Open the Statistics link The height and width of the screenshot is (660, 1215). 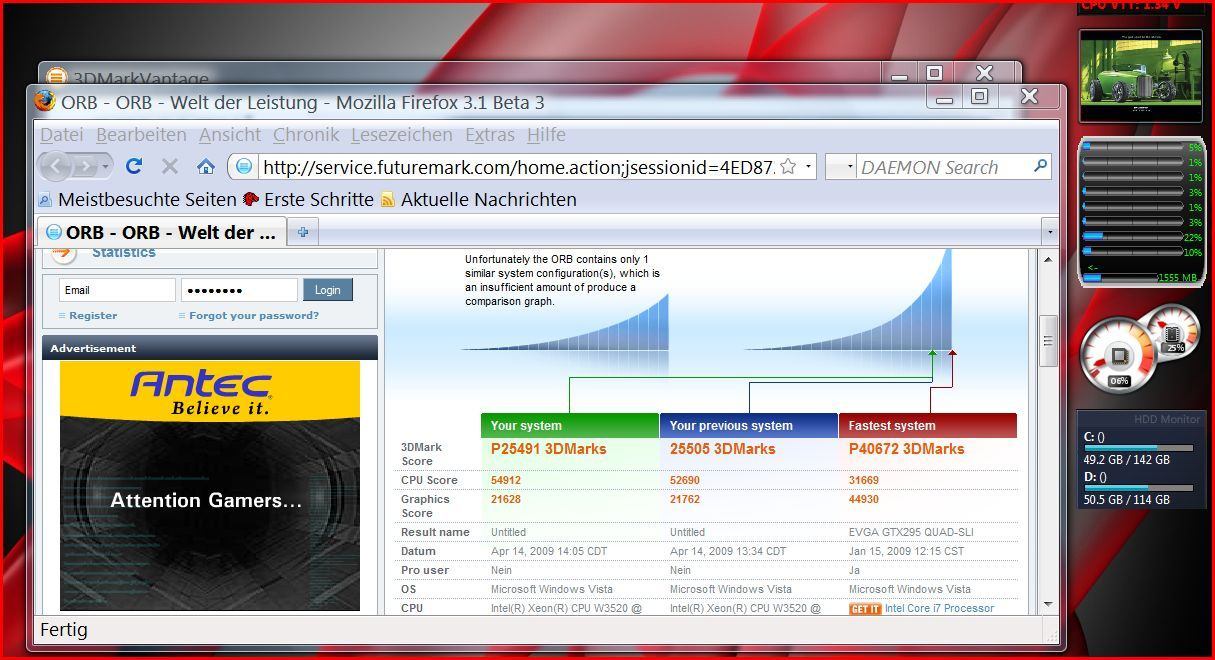pyautogui.click(x=124, y=253)
